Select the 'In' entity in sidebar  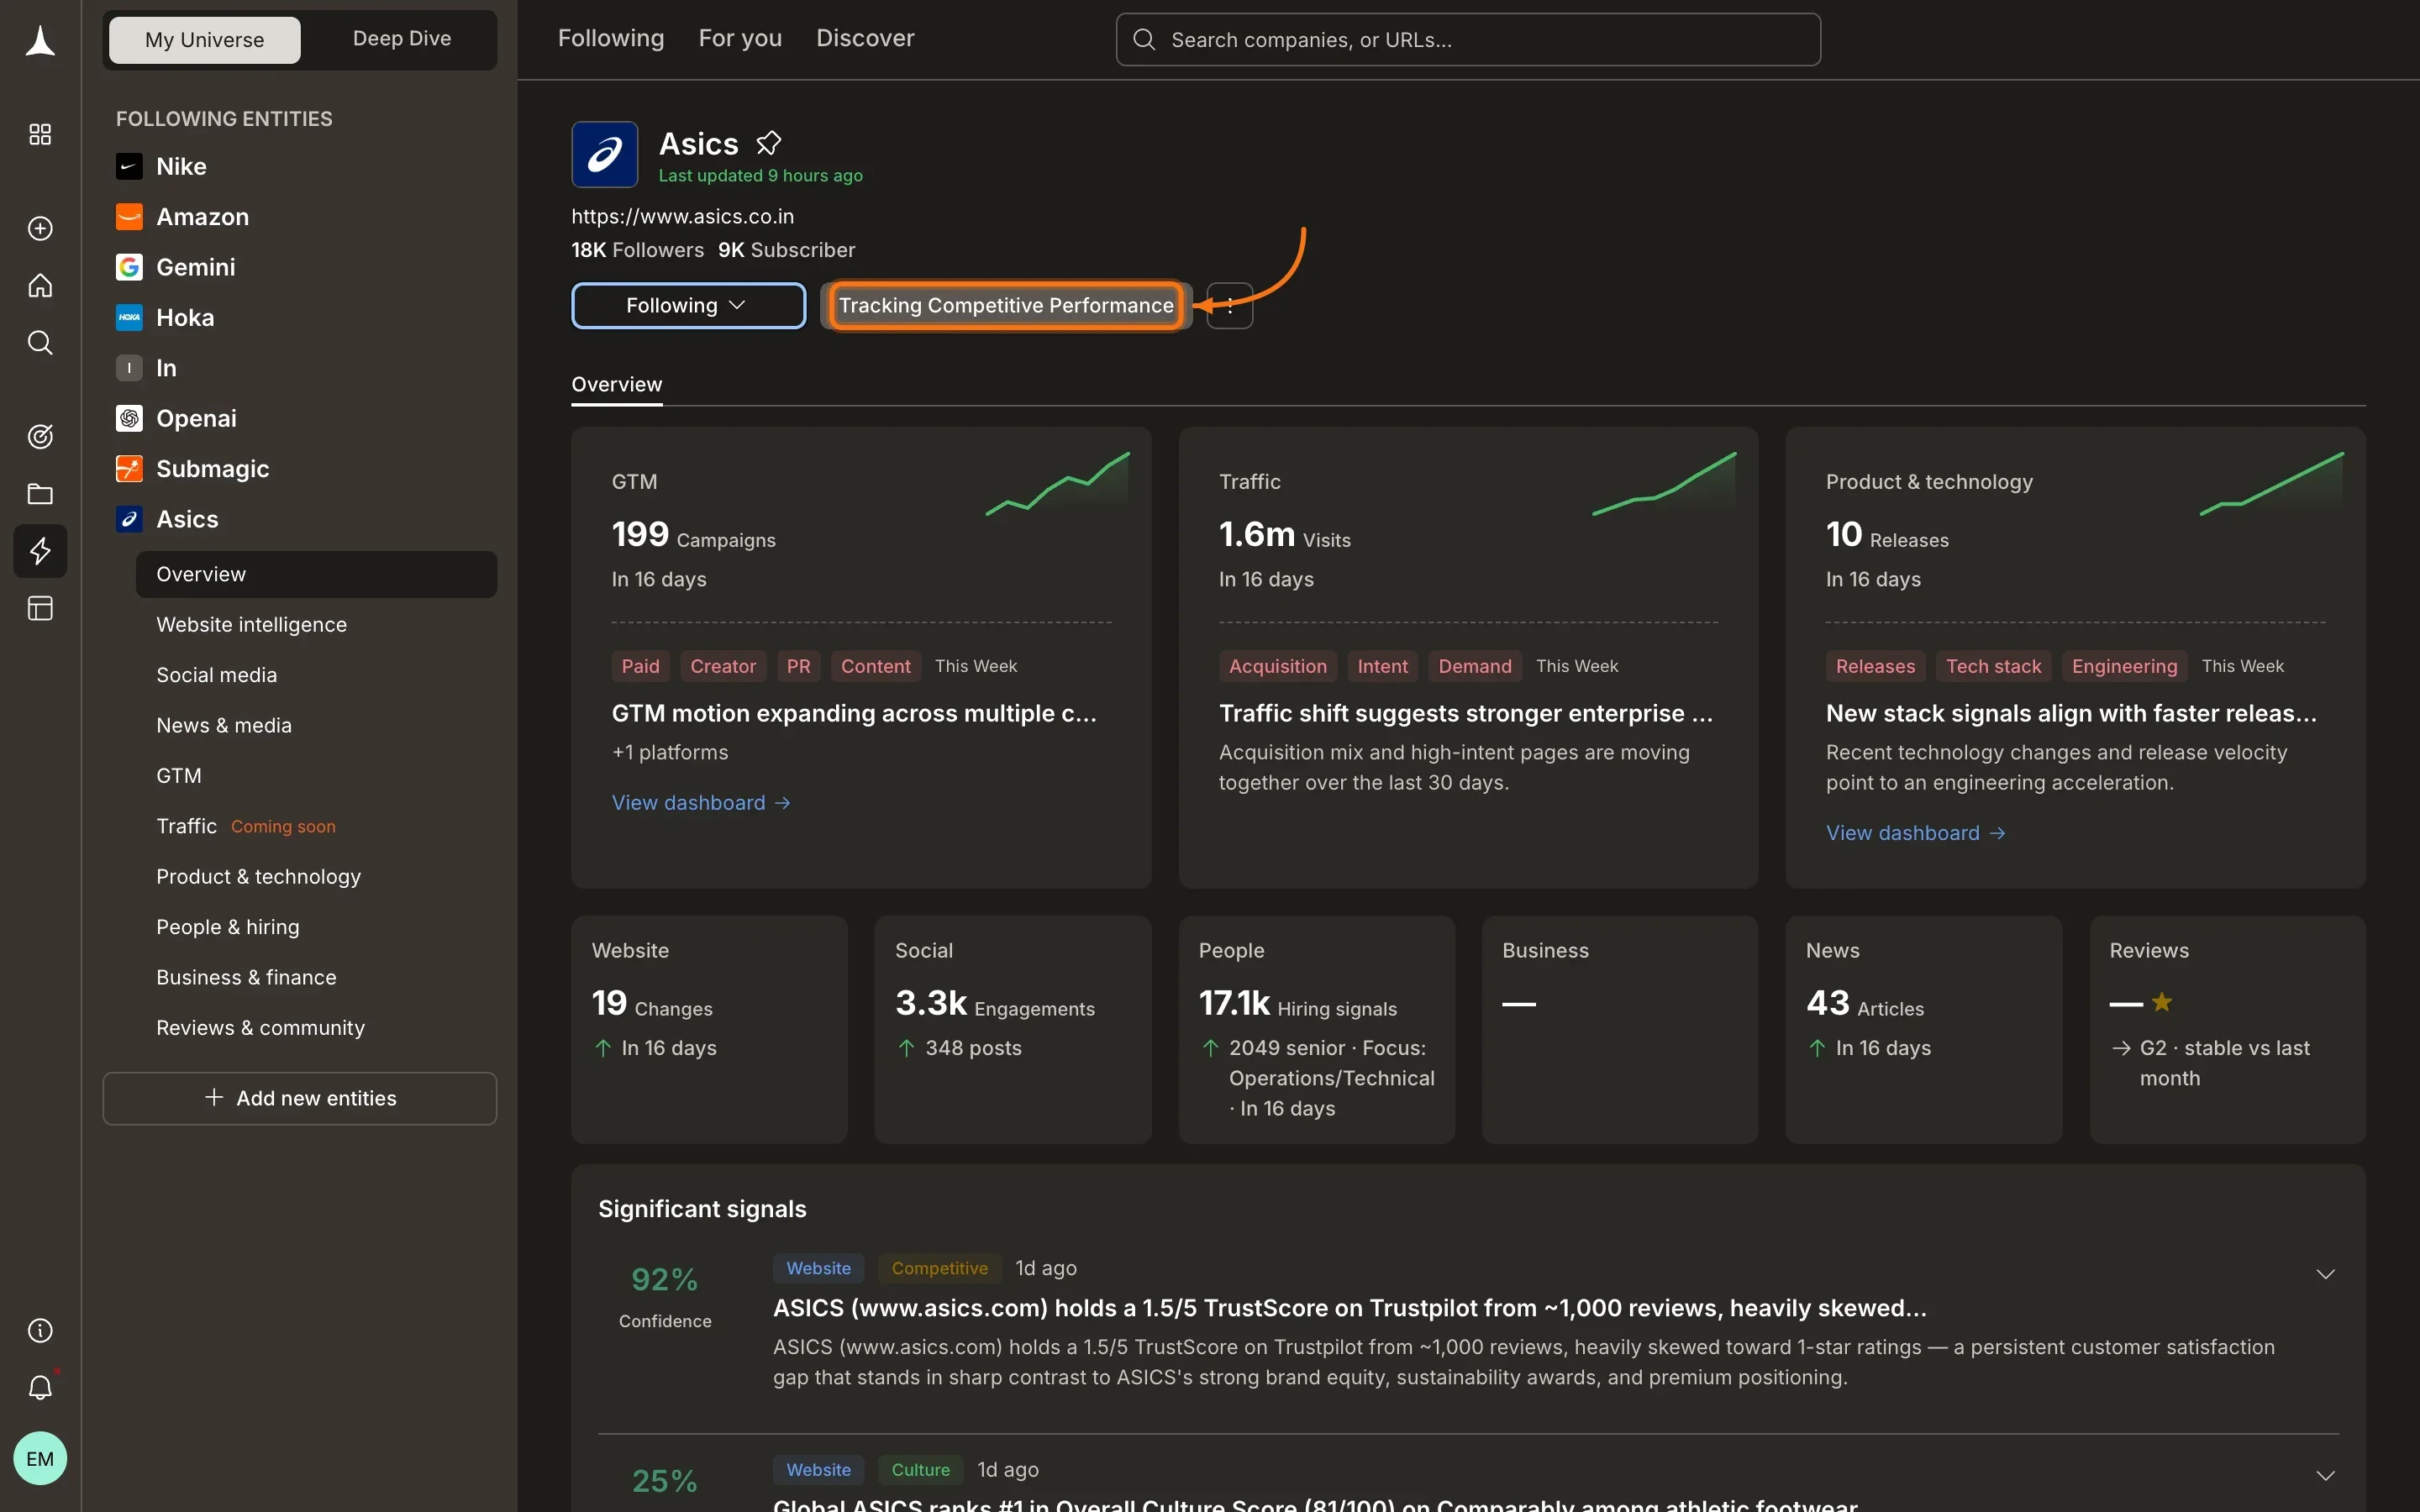(x=166, y=368)
